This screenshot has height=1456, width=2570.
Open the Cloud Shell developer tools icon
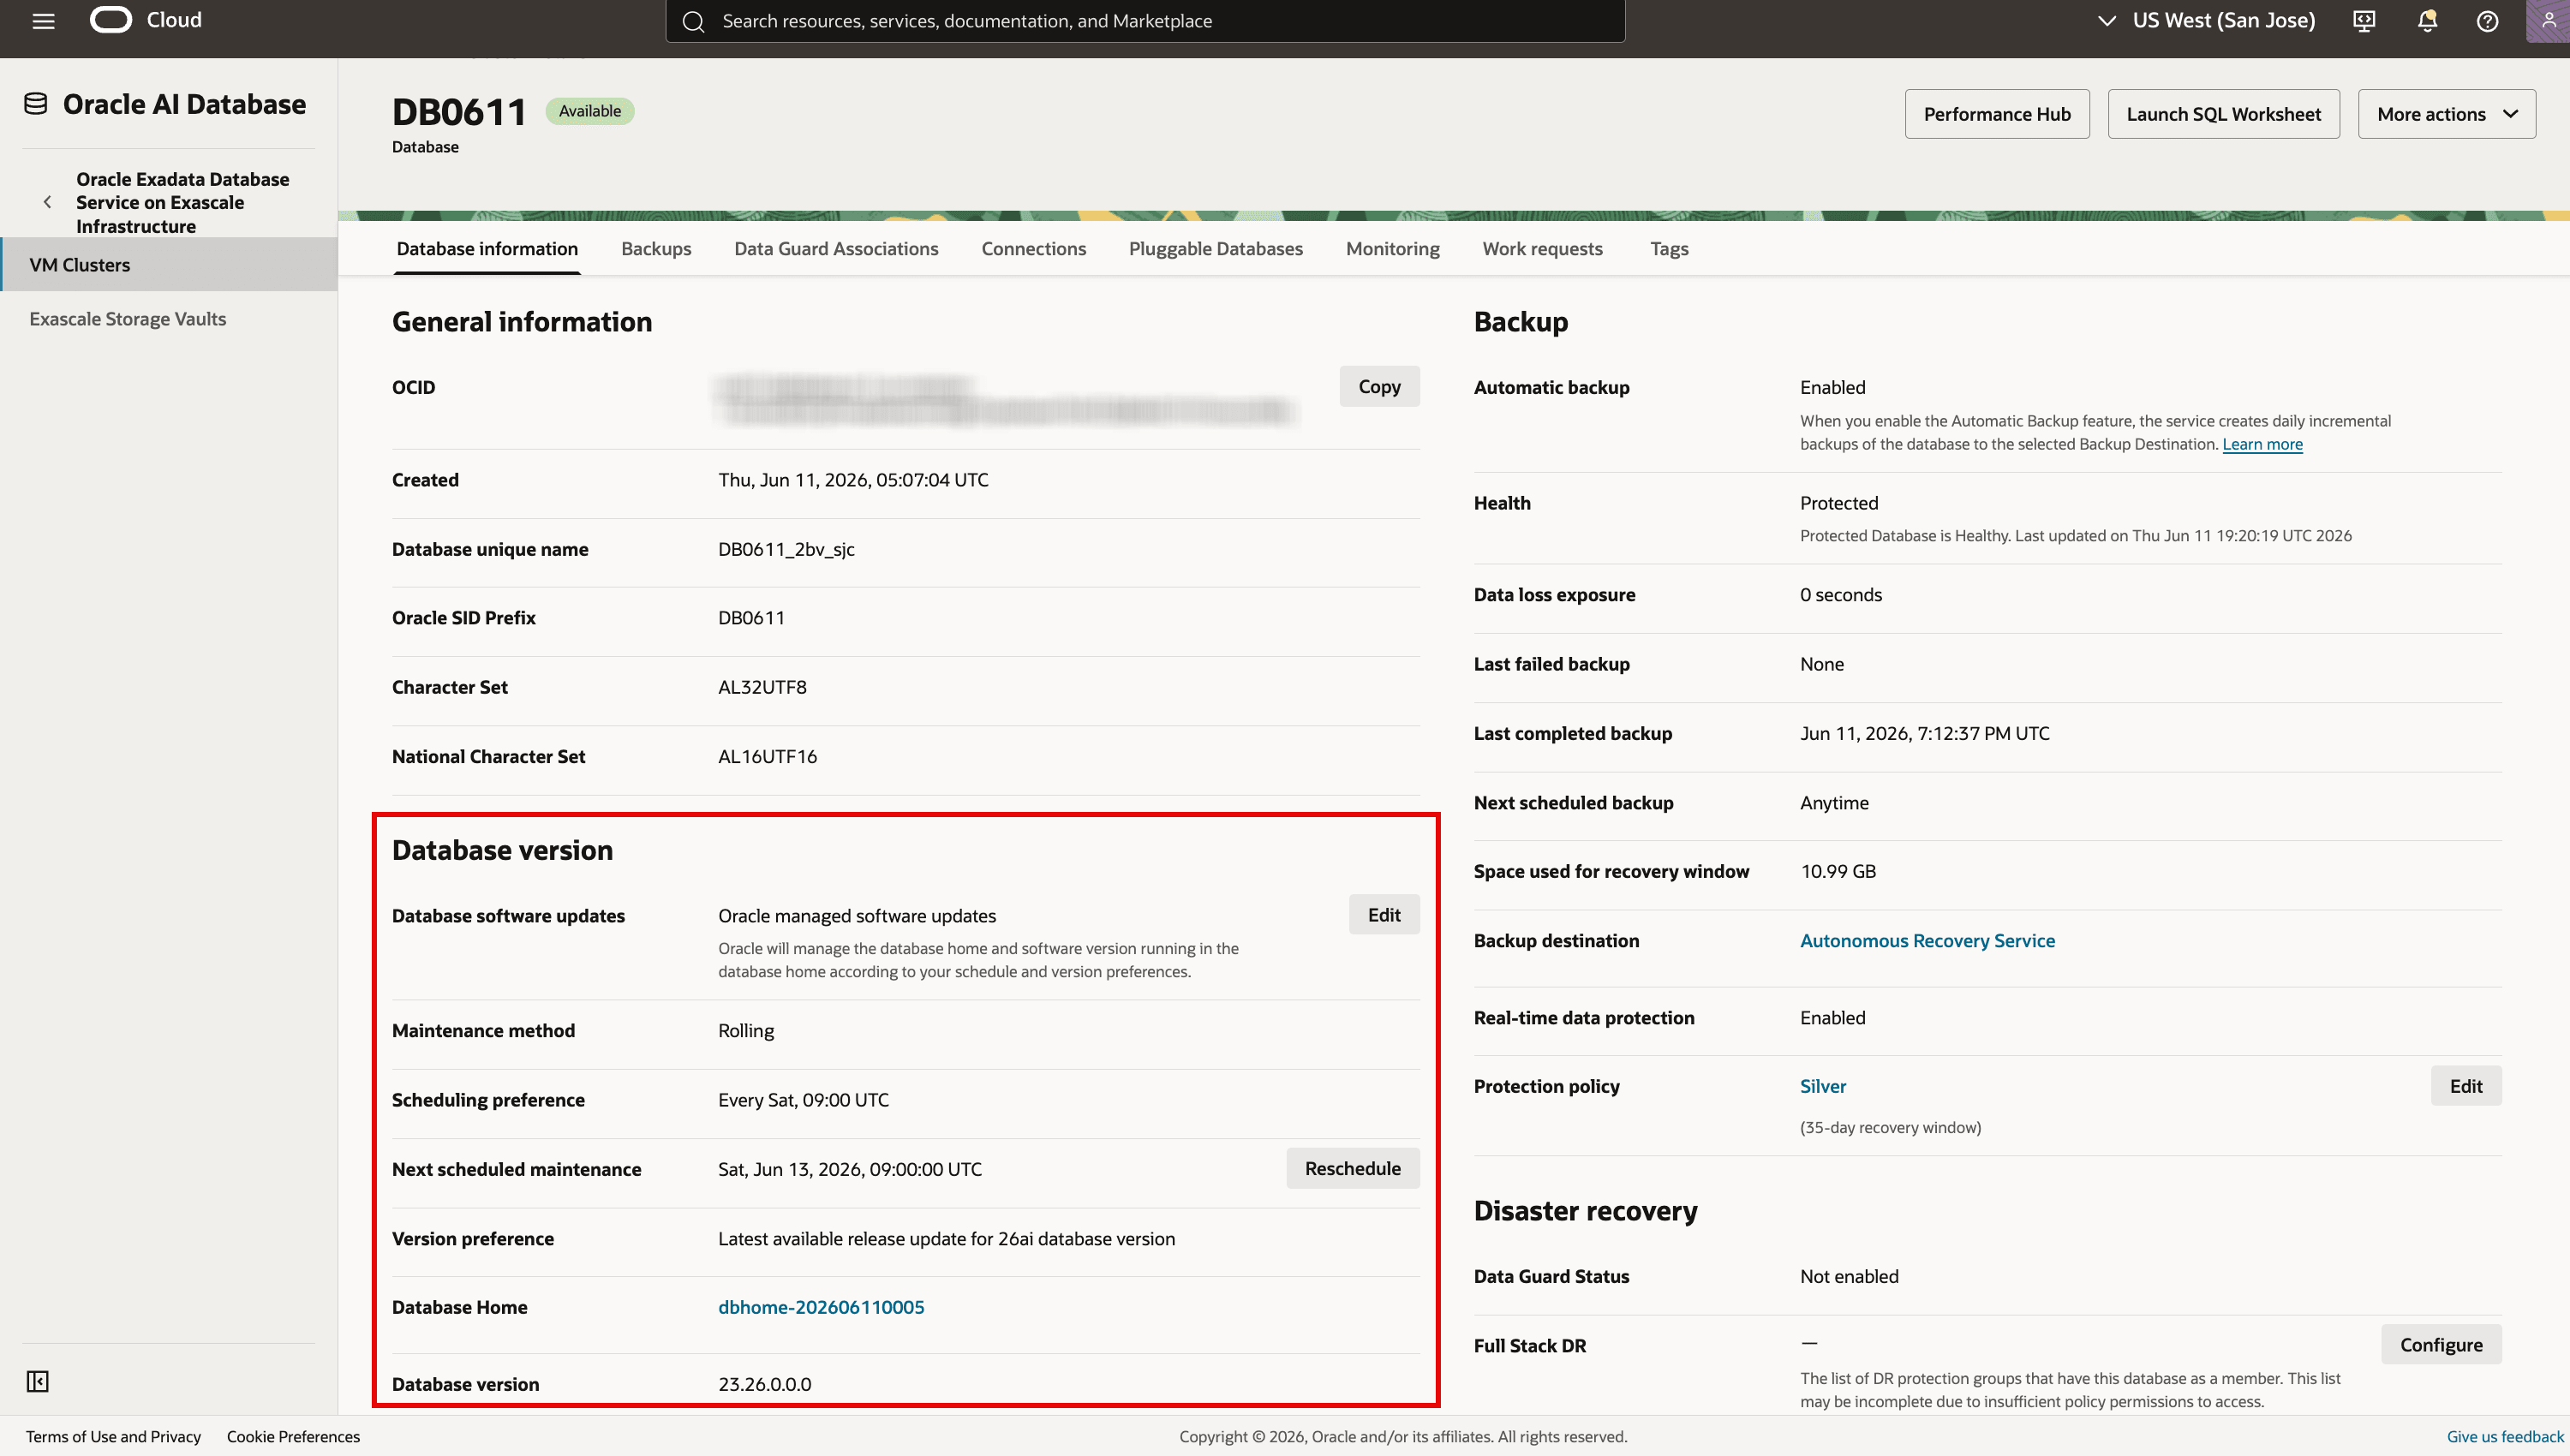2364,21
